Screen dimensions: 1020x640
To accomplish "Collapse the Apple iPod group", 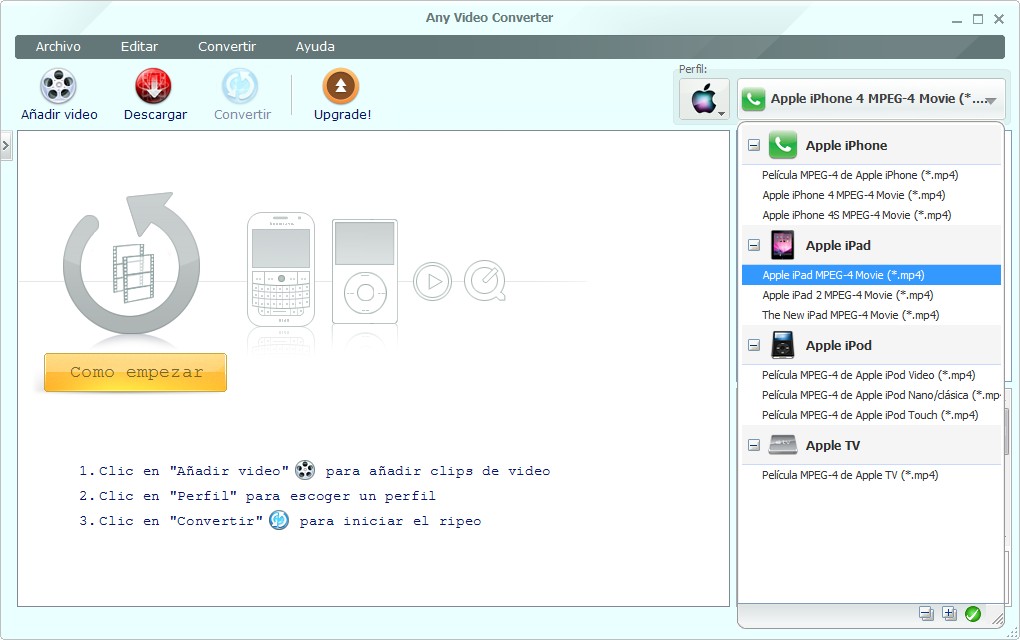I will tap(754, 345).
